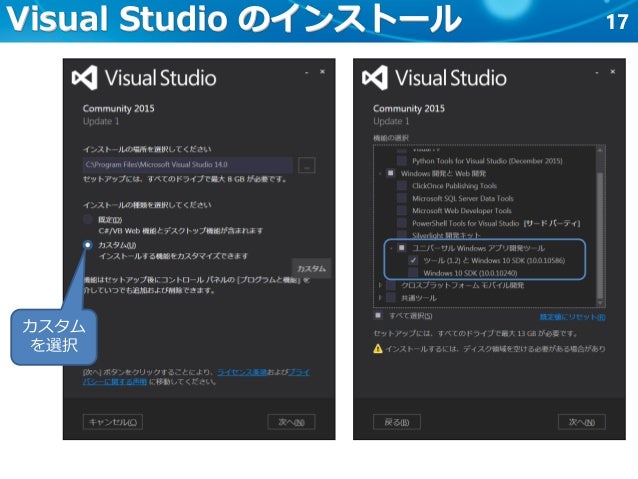Image resolution: width=638 pixels, height=479 pixels.
Task: Close the left Visual Studio installer window
Action: coord(322,72)
